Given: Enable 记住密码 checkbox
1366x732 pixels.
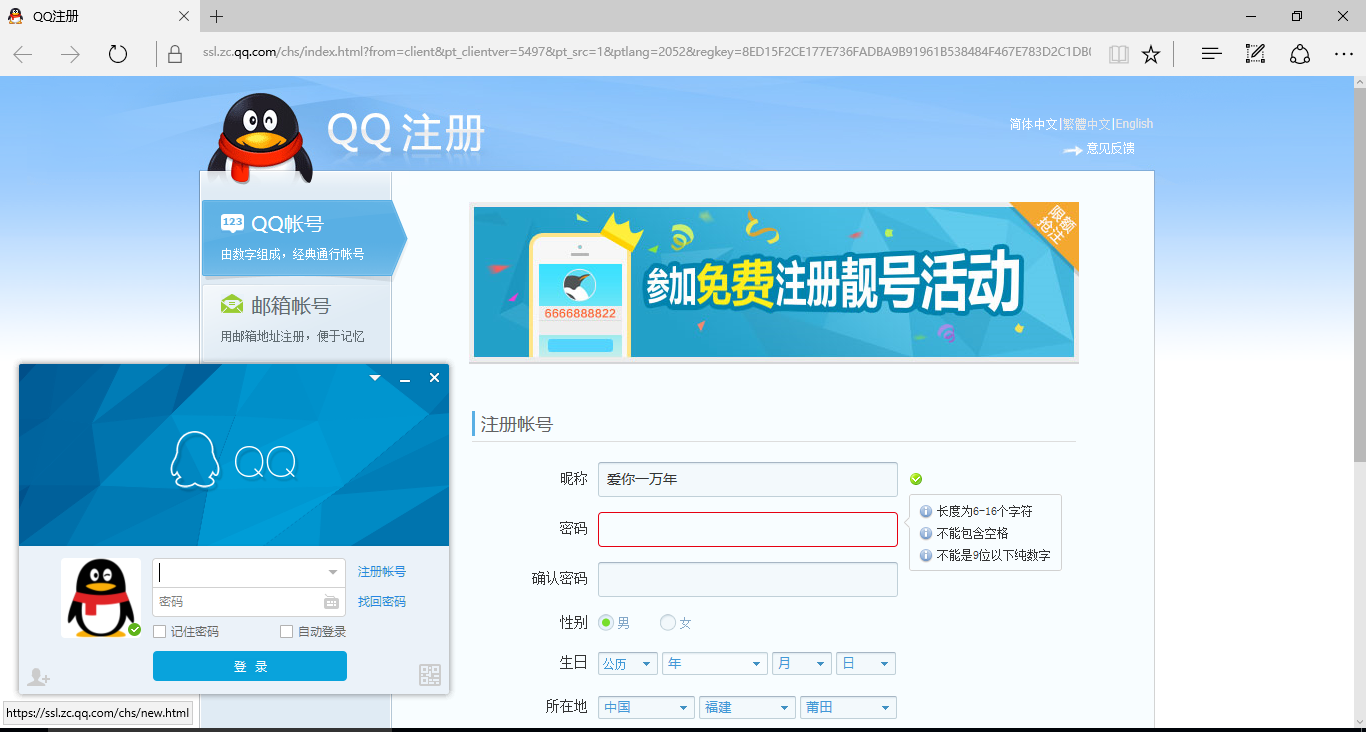Looking at the screenshot, I should point(159,632).
